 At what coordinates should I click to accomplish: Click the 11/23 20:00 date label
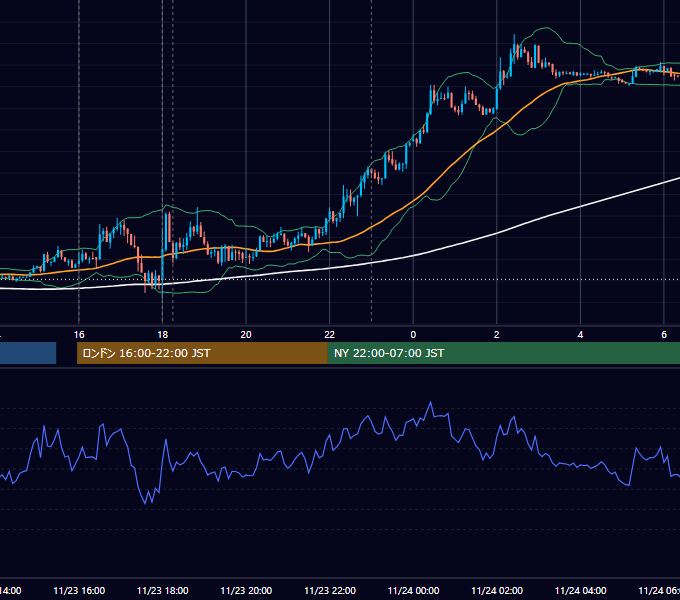coord(246,590)
